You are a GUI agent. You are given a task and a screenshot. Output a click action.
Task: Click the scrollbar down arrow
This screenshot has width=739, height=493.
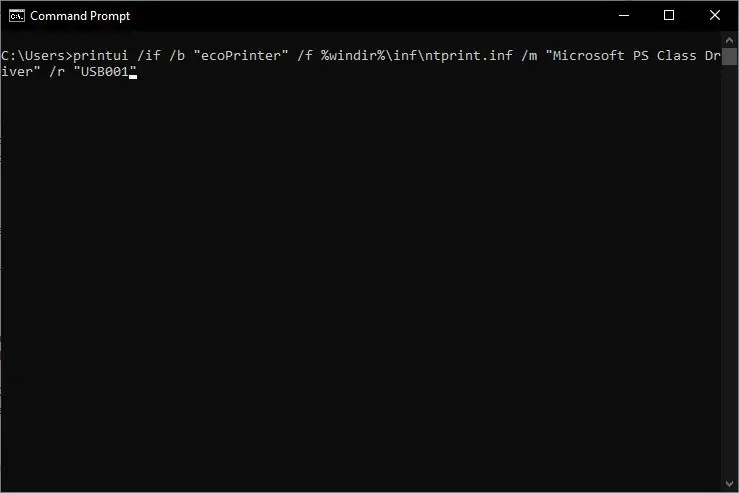[x=729, y=484]
